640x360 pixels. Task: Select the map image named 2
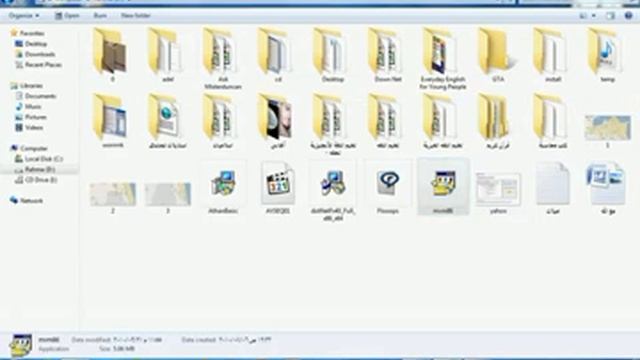click(x=112, y=197)
